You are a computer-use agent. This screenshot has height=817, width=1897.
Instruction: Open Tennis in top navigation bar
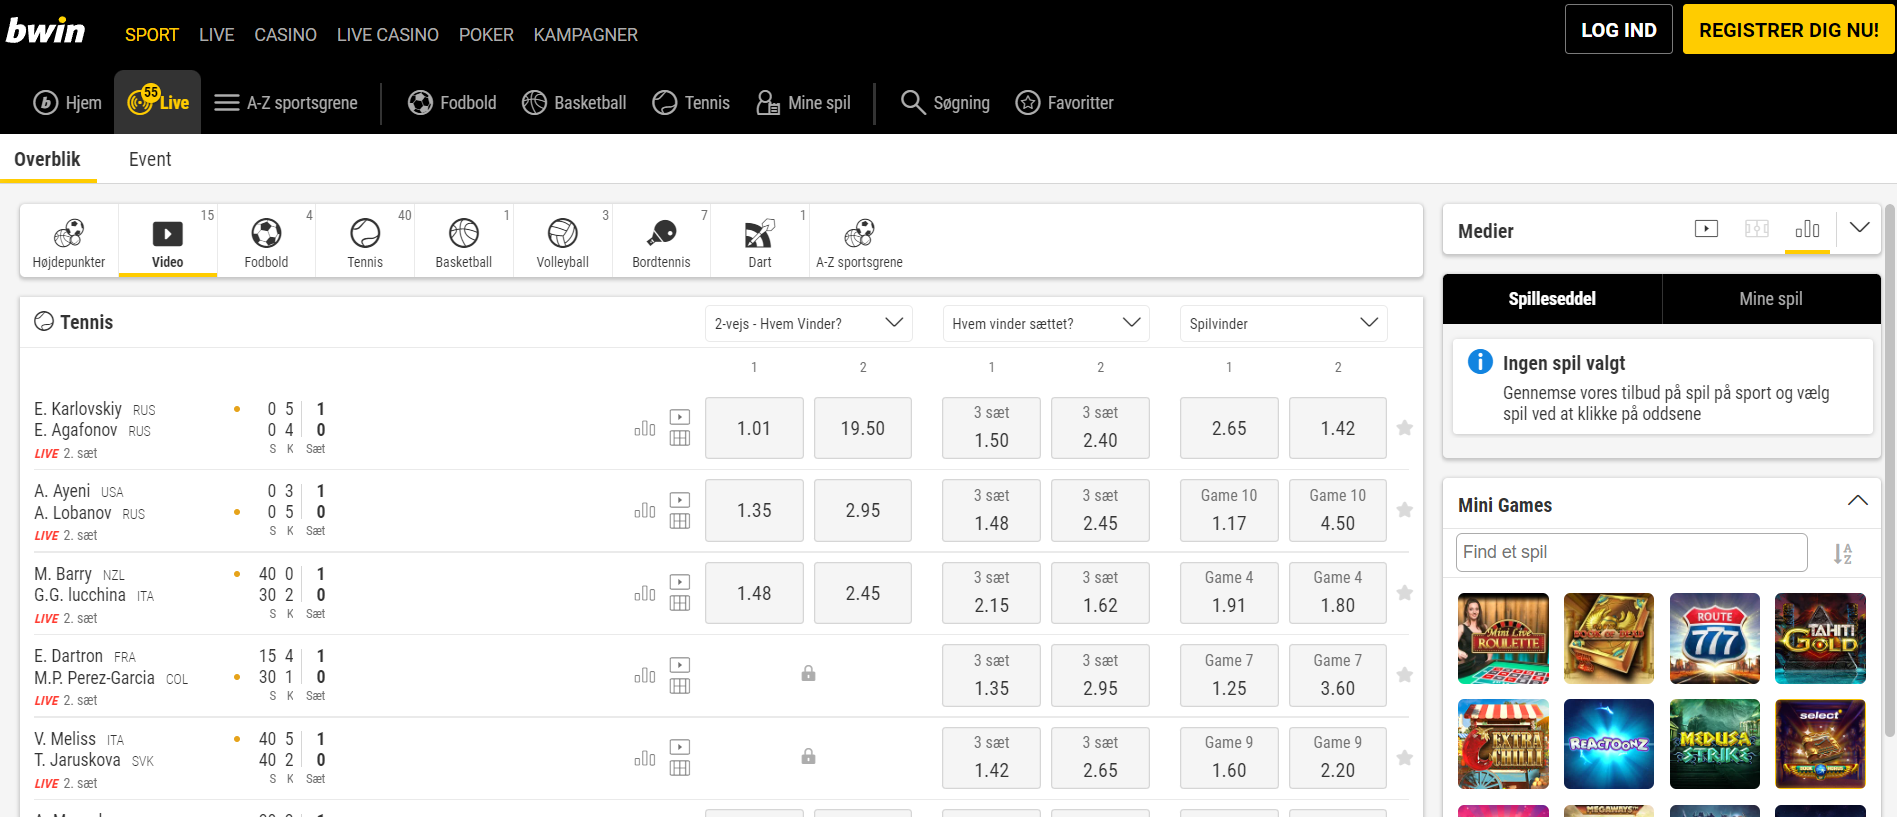pos(691,102)
